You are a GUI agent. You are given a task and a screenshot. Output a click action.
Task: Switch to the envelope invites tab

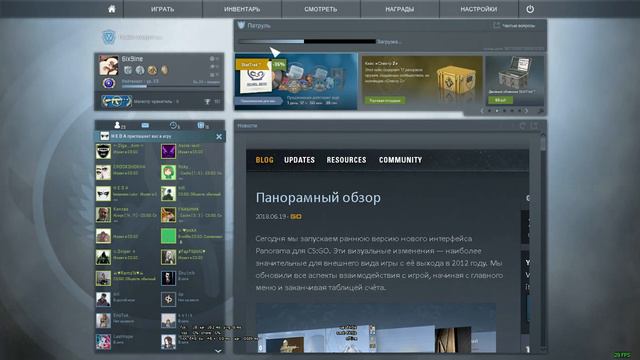pos(145,125)
